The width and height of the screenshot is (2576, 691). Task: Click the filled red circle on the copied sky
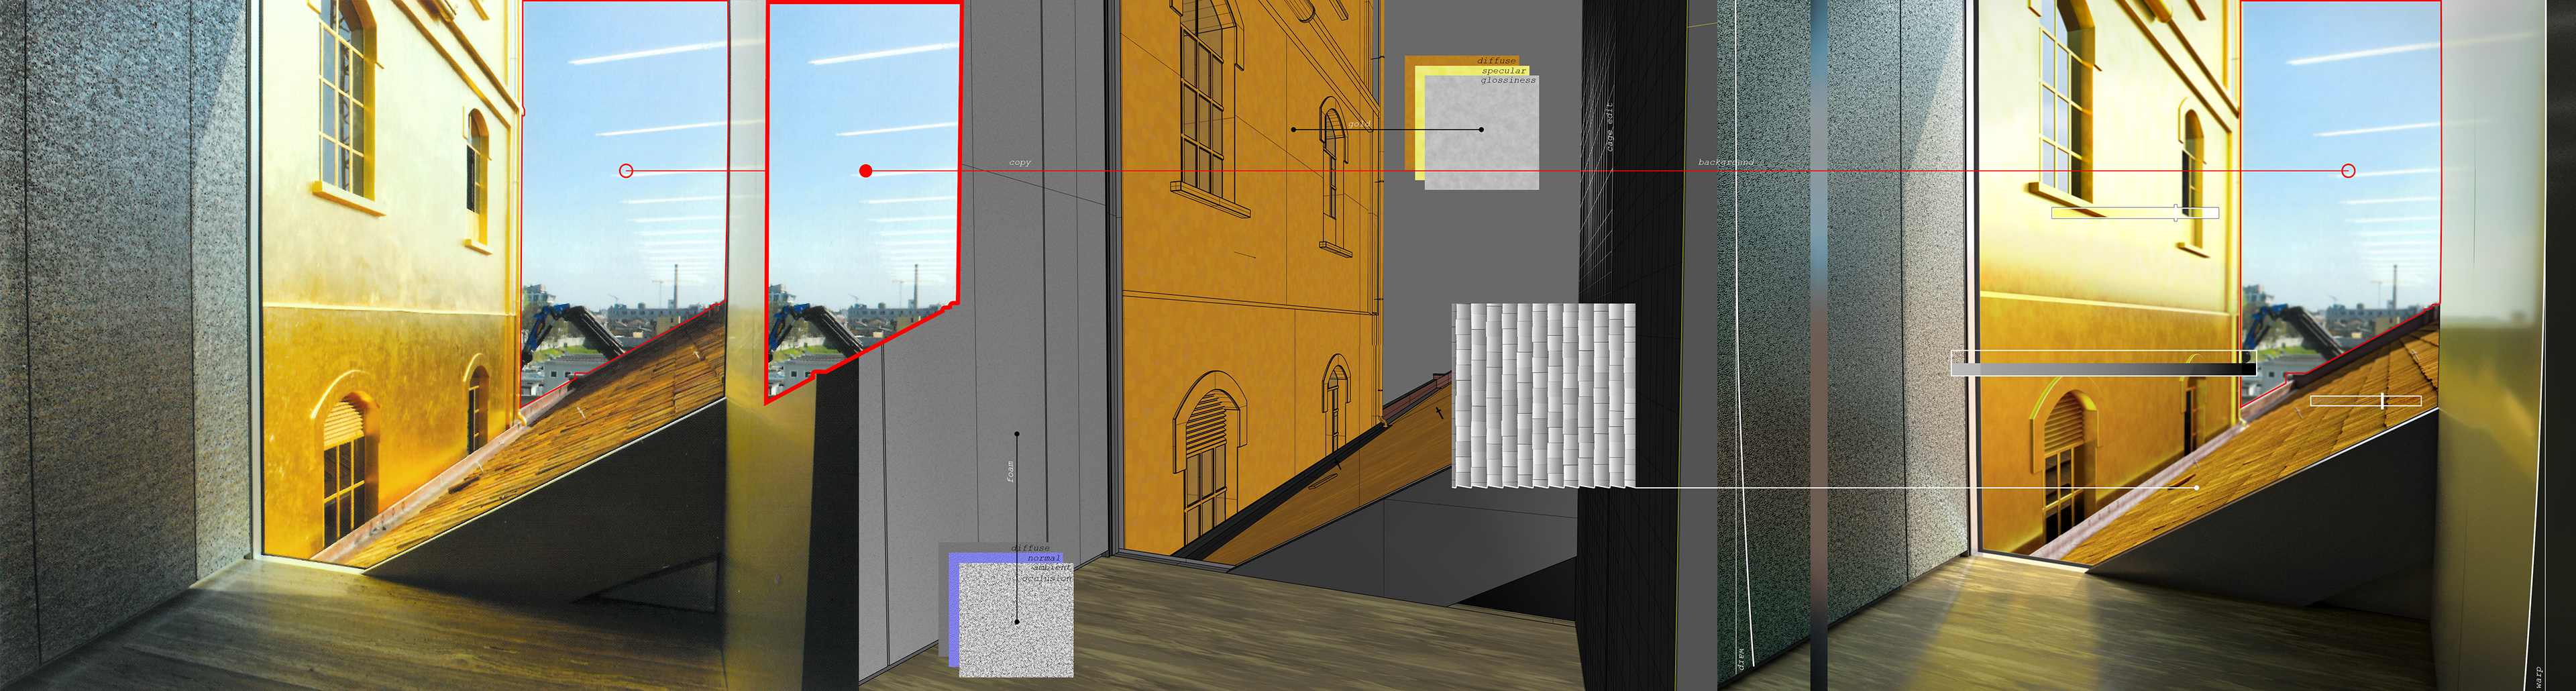coord(866,171)
